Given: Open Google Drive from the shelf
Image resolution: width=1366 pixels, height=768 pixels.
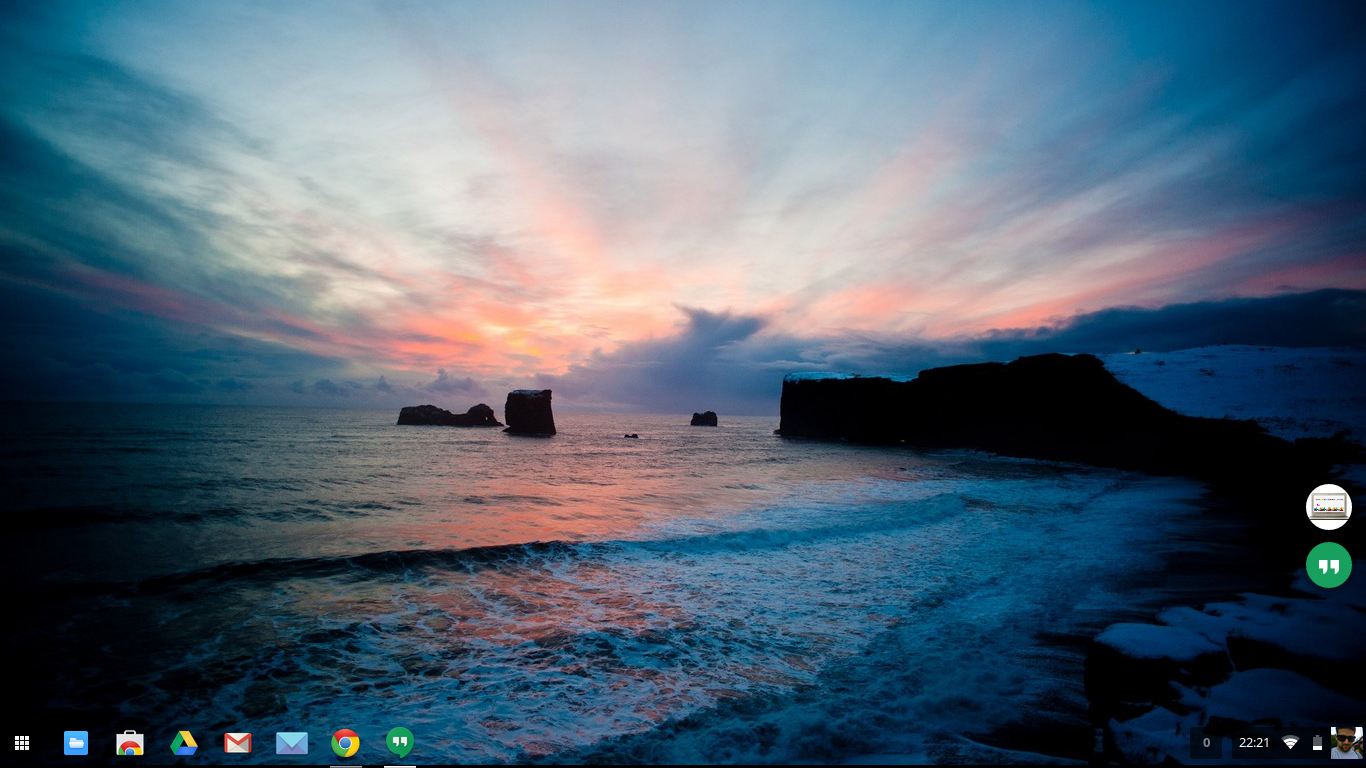Looking at the screenshot, I should tap(184, 743).
